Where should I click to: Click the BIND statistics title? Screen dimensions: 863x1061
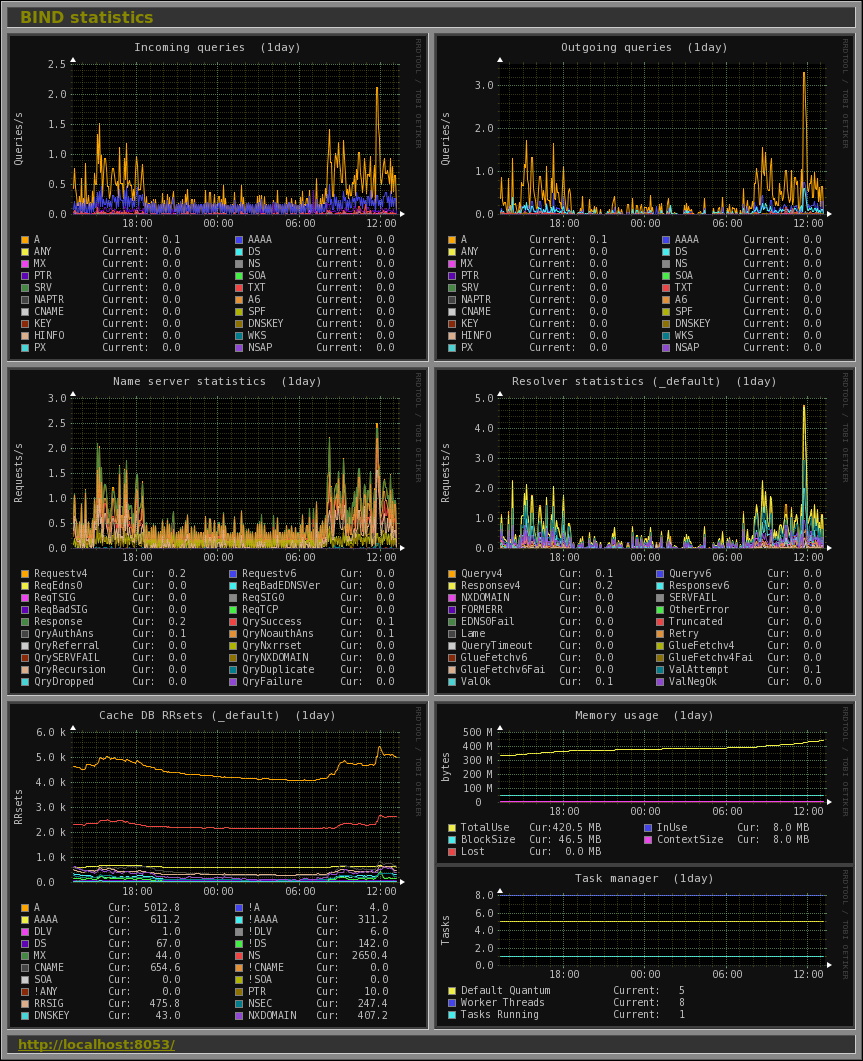(87, 18)
